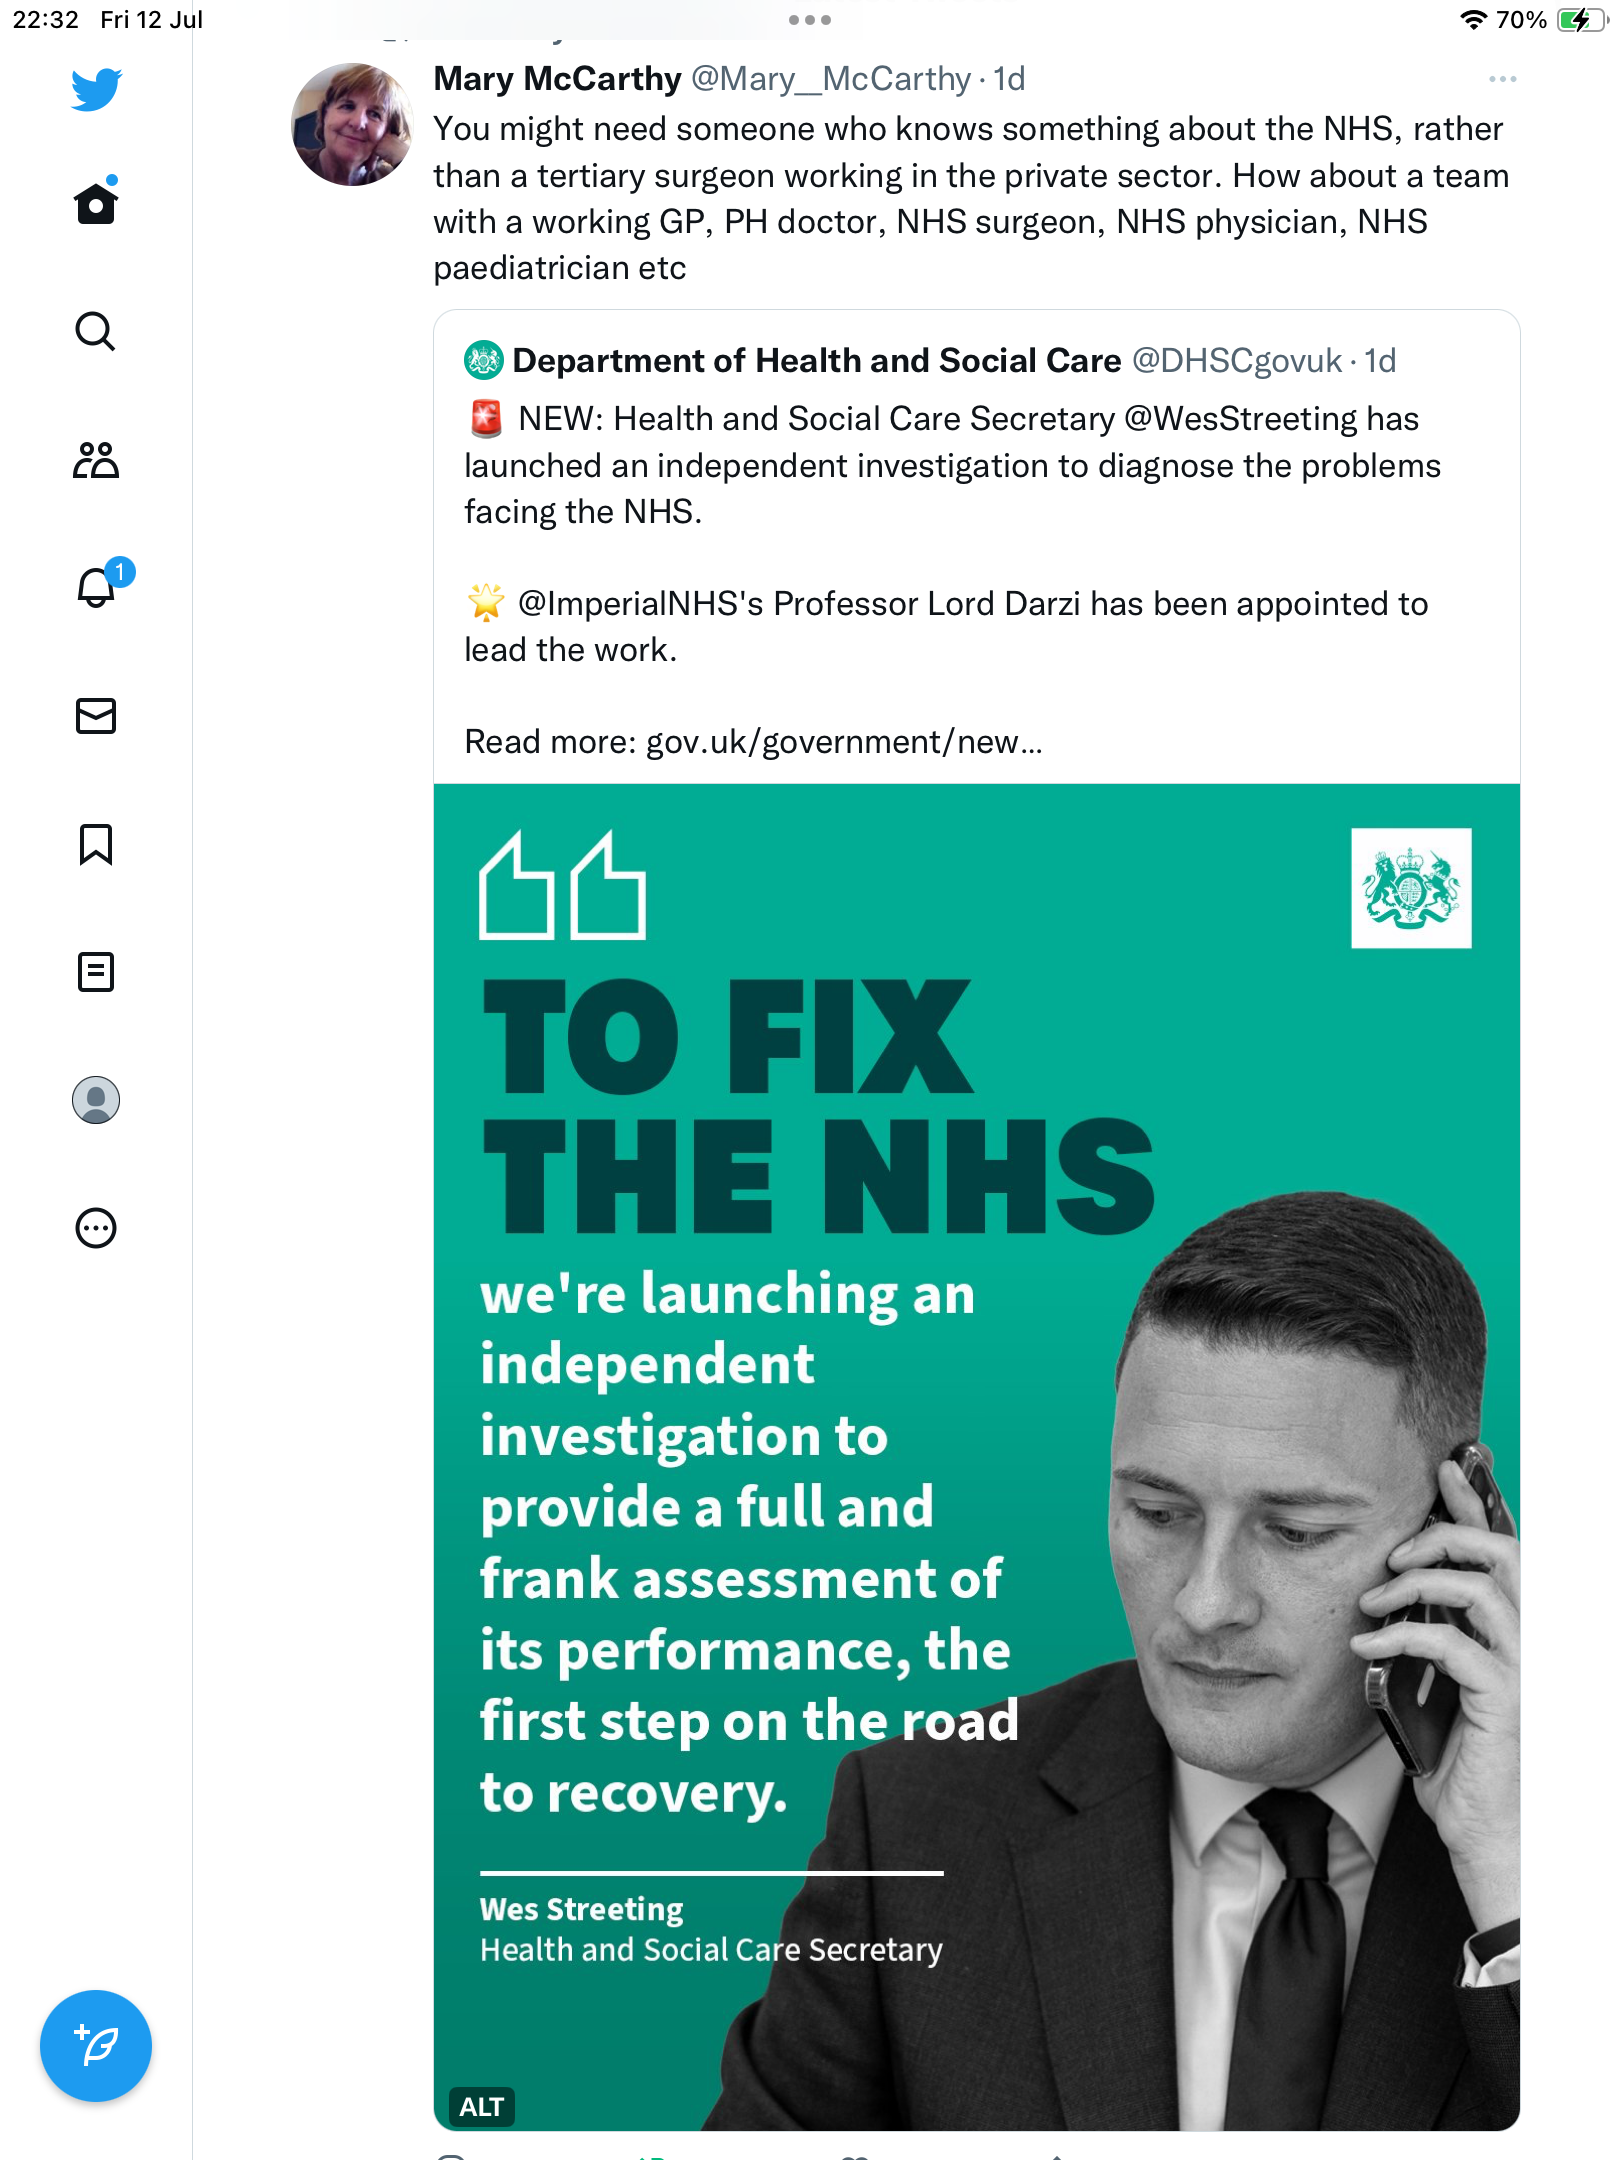The width and height of the screenshot is (1620, 2160).
Task: Open the Profile avatar icon in sidebar
Action: [96, 1100]
